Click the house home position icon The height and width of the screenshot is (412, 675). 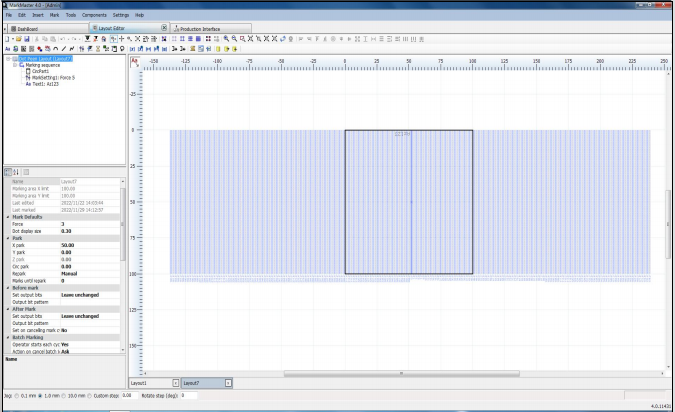tap(104, 39)
